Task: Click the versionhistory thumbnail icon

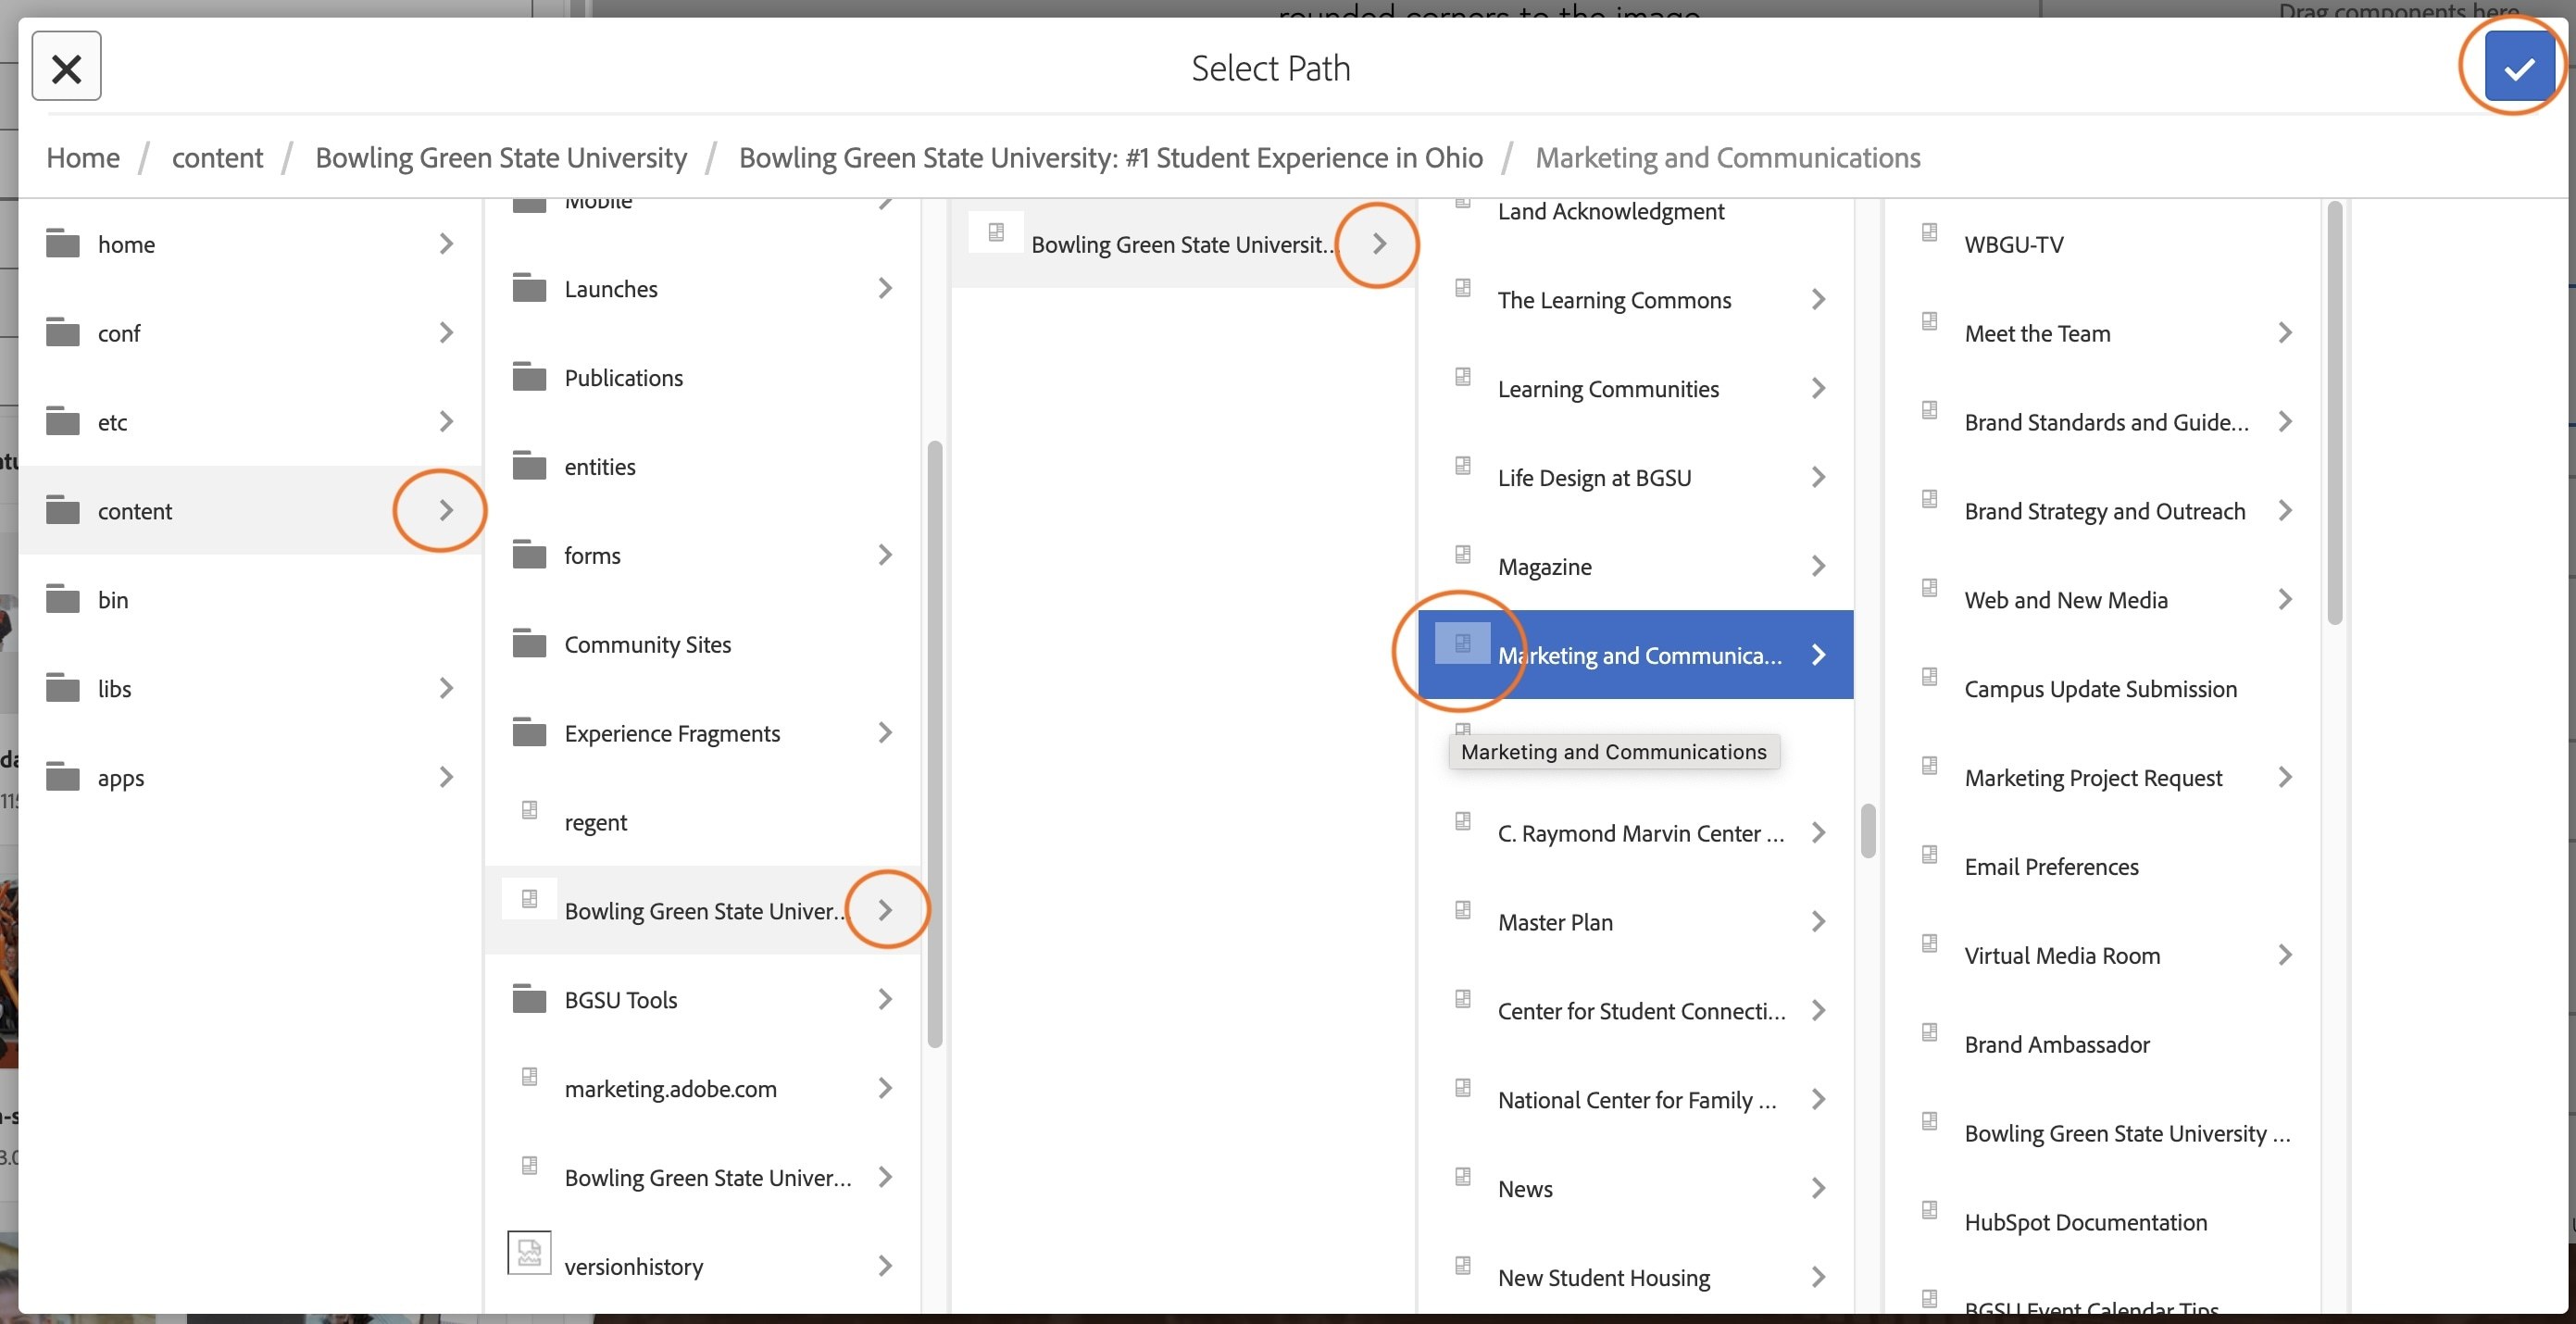Action: click(x=529, y=1252)
